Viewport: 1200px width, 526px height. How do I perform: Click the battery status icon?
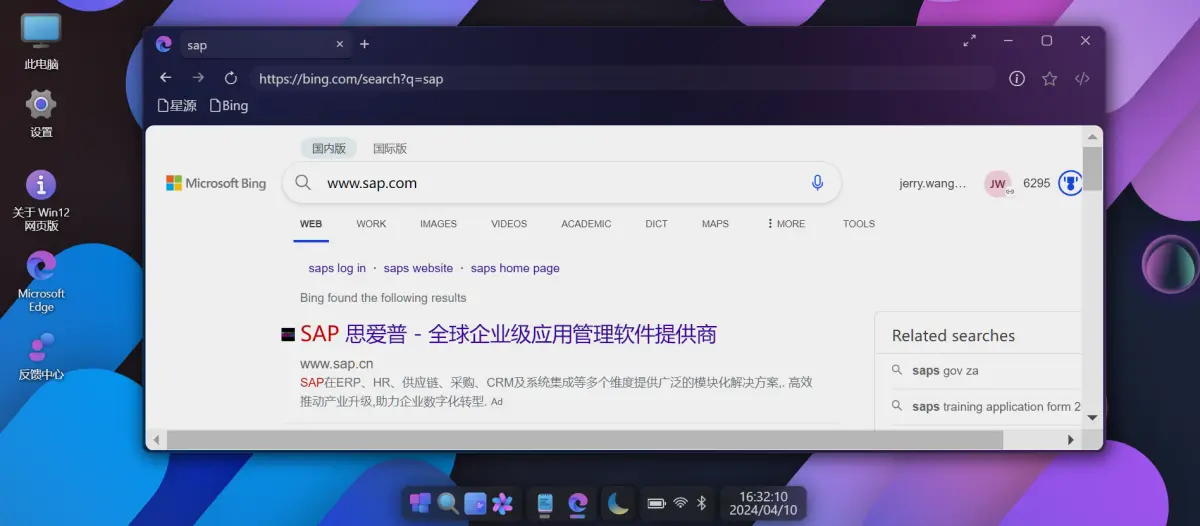(x=656, y=503)
